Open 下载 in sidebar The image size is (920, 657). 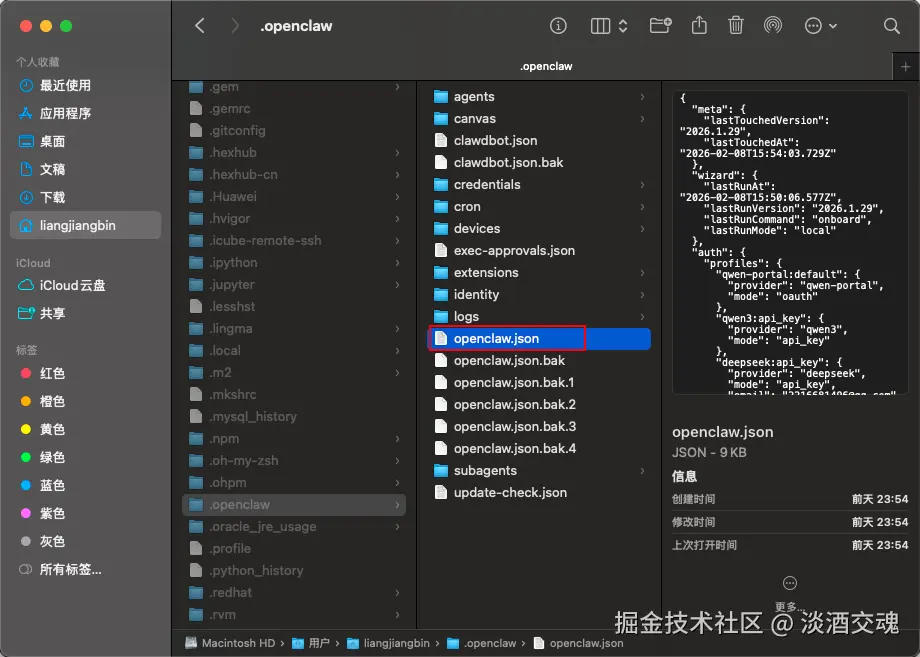pyautogui.click(x=86, y=197)
